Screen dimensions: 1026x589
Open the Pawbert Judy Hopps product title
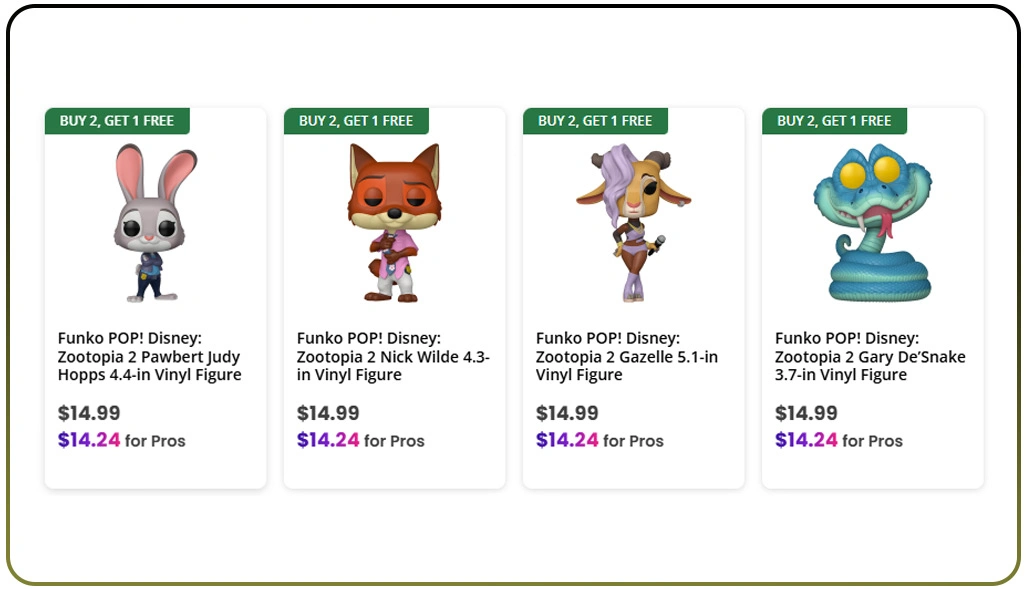tap(150, 357)
